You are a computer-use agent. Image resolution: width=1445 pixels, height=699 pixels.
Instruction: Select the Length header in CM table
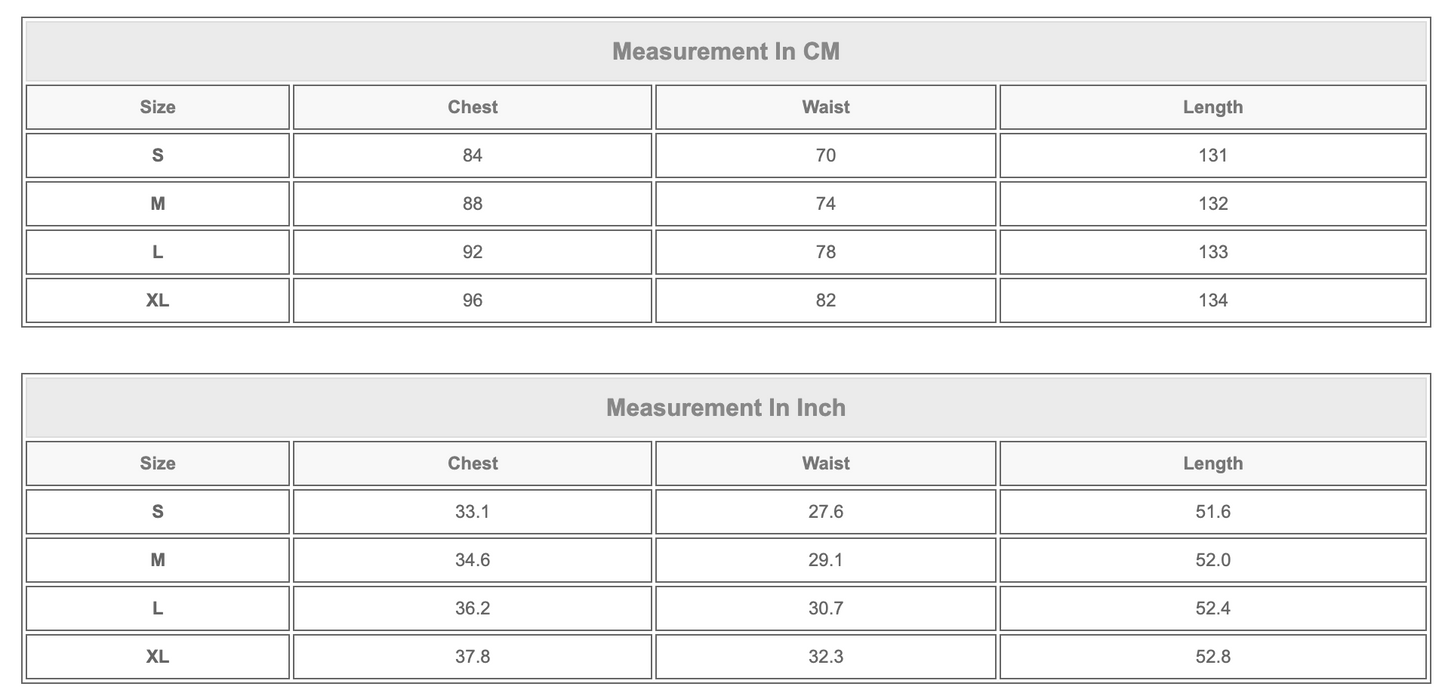[x=1213, y=107]
